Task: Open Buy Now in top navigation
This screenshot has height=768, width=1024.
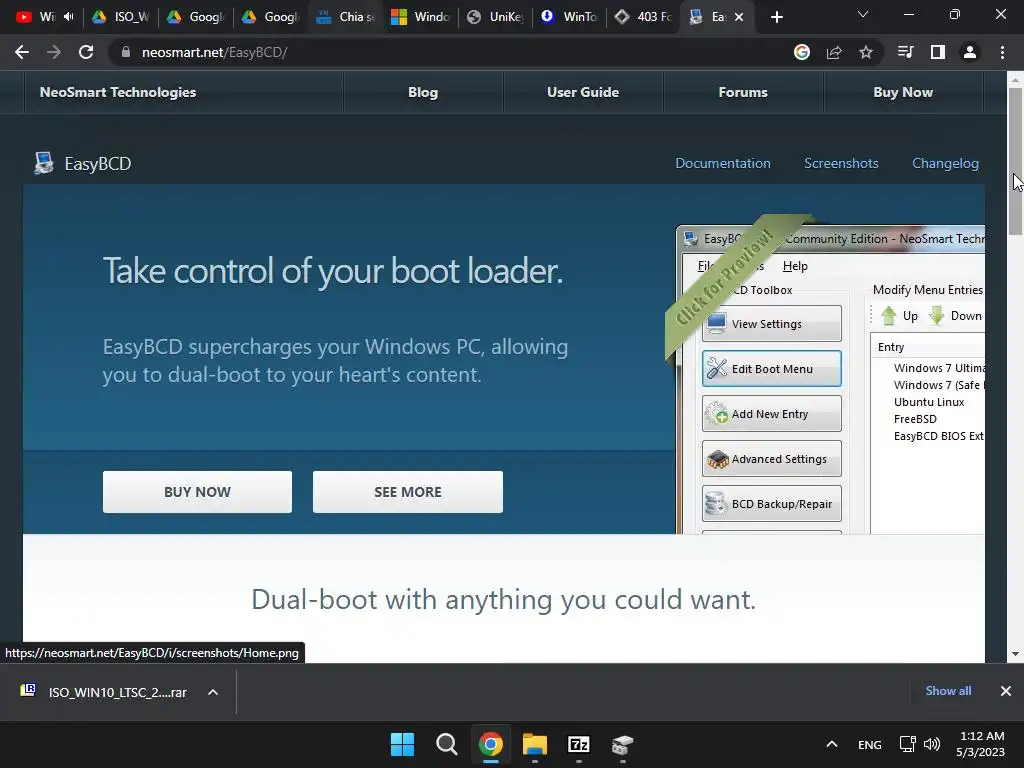Action: coord(903,92)
